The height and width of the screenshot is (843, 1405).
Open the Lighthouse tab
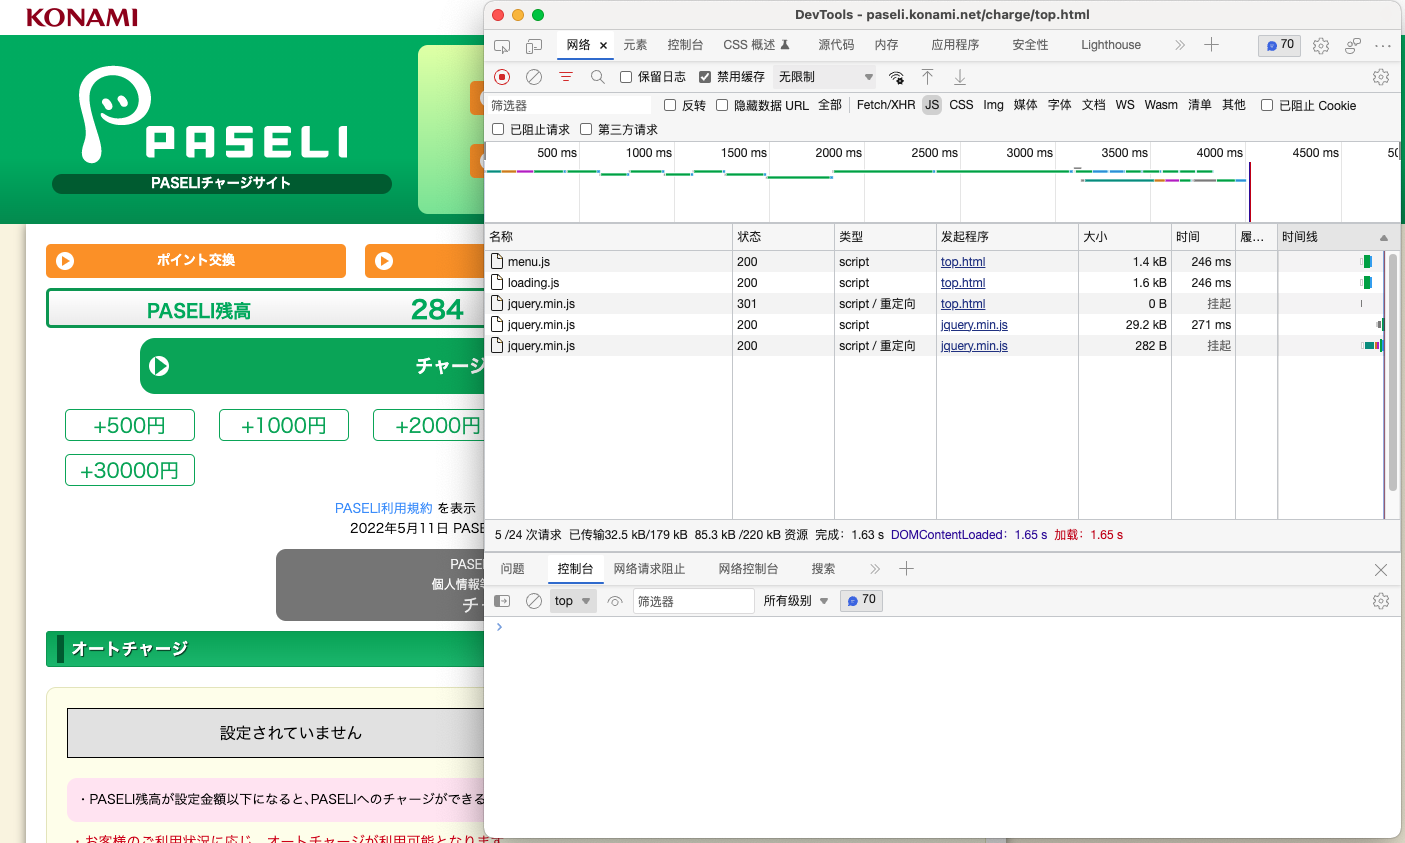(1110, 45)
